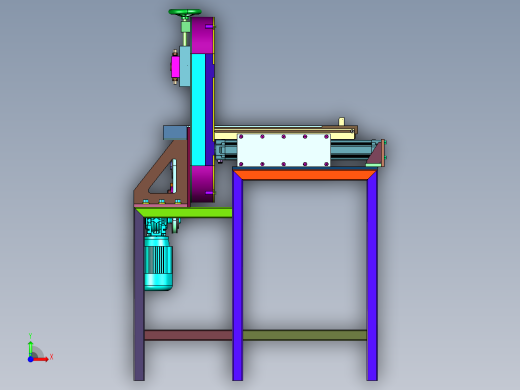
Task: Select the cyan vertical column
Action: coord(198,110)
